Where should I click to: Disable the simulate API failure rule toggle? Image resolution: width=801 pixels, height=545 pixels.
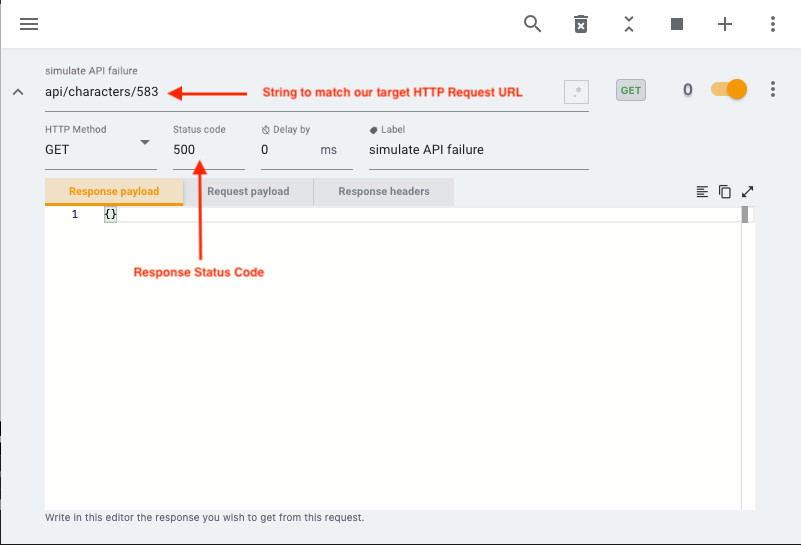click(729, 90)
